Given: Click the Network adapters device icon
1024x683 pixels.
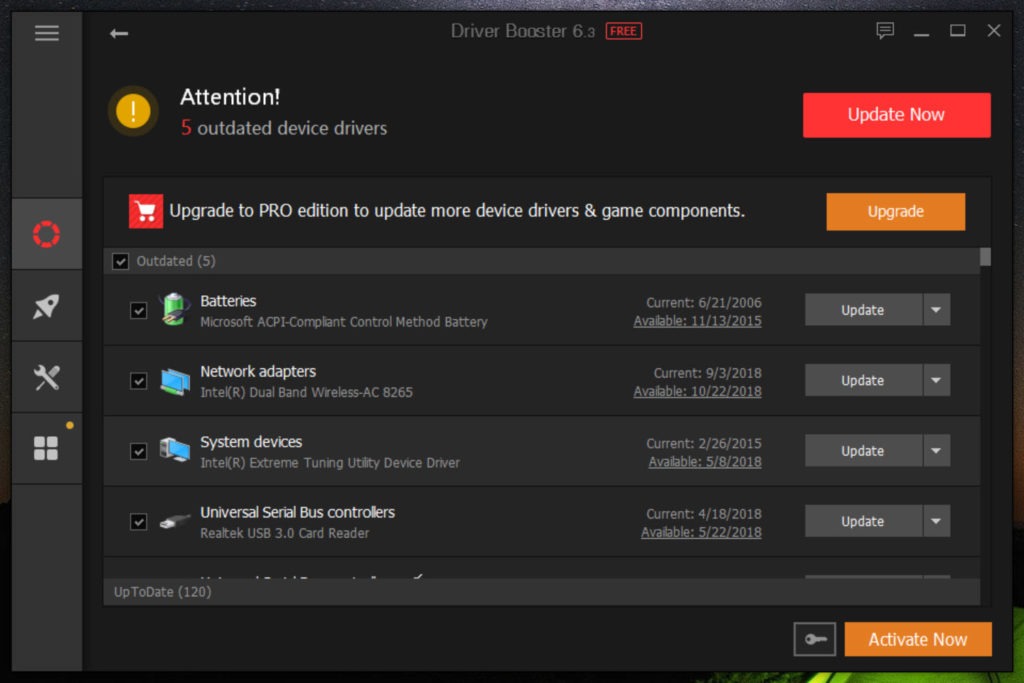Looking at the screenshot, I should pyautogui.click(x=175, y=381).
